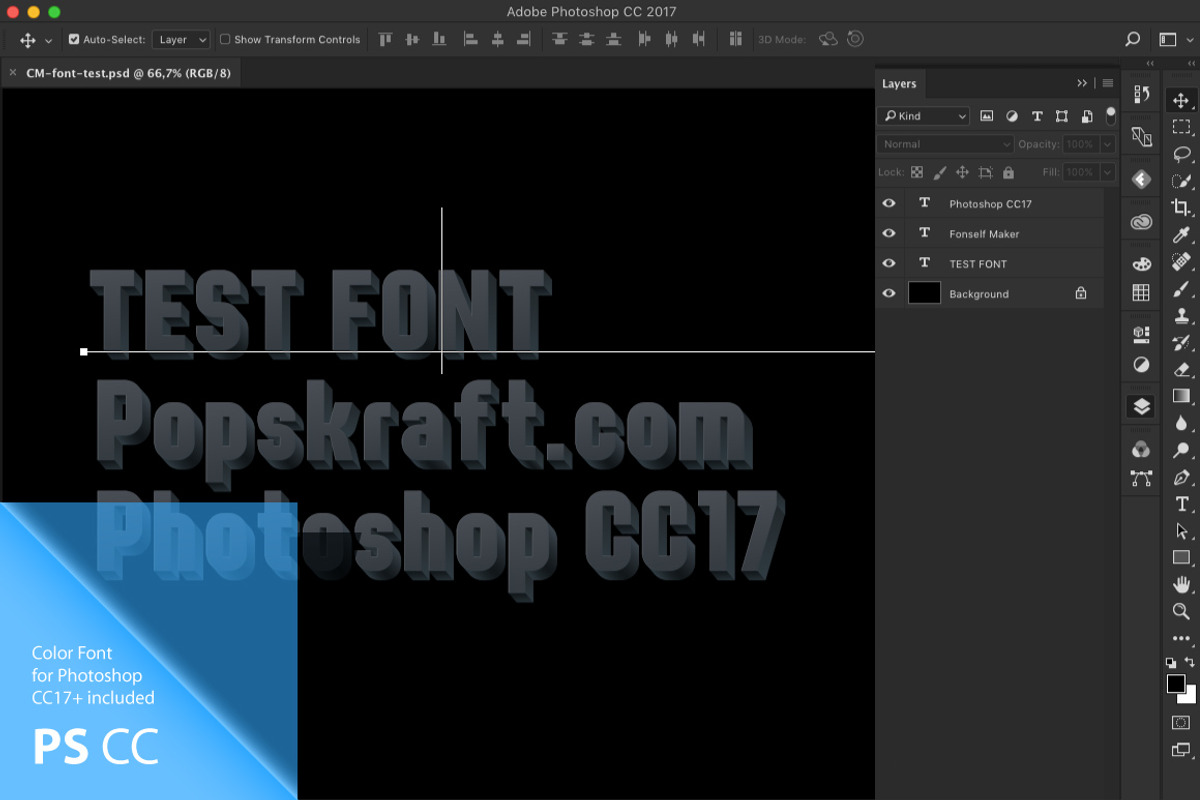Select the Healing Brush tool
Viewport: 1200px width, 800px height.
[1181, 262]
